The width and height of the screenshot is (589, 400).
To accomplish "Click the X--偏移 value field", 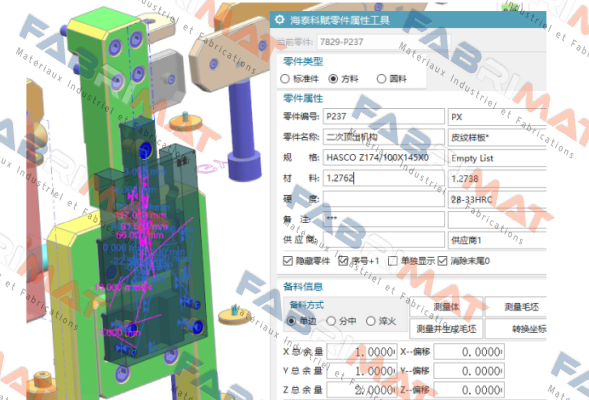I will (x=469, y=352).
